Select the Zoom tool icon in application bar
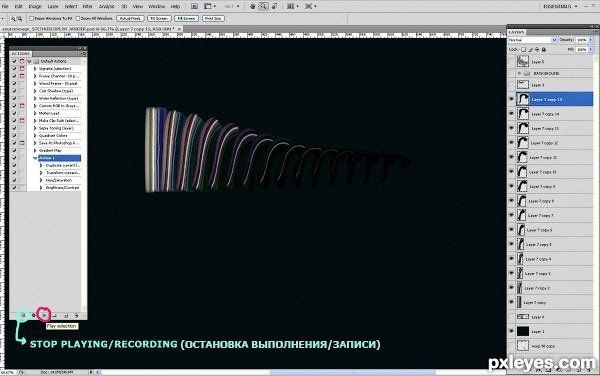 (x=263, y=6)
